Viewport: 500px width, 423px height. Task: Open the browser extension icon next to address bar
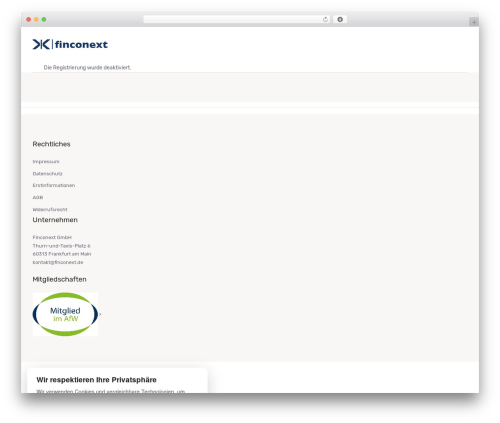pos(340,20)
